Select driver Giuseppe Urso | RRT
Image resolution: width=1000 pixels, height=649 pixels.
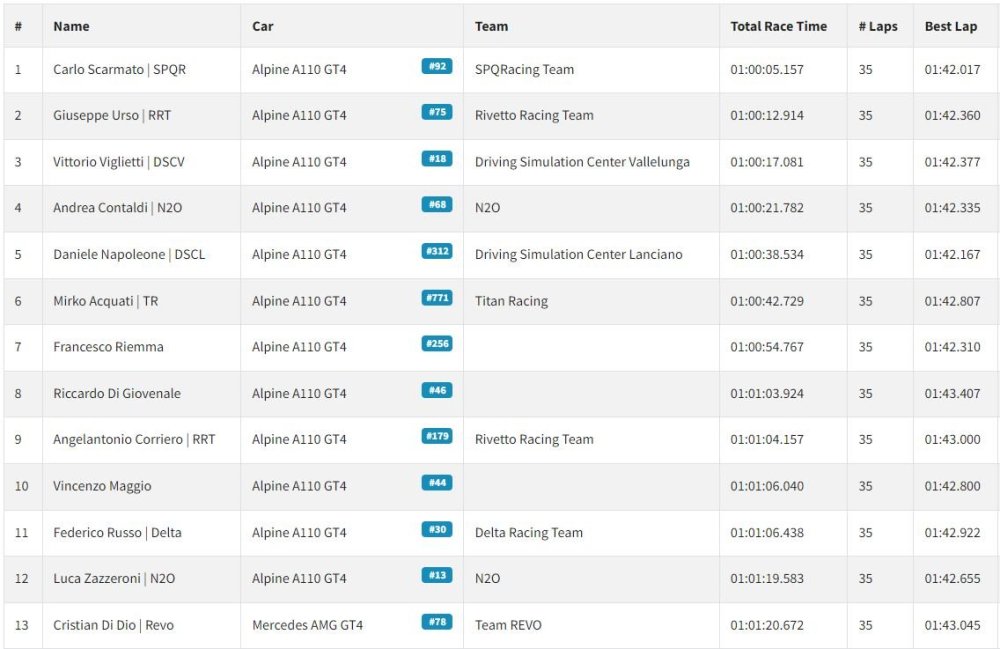tap(112, 115)
